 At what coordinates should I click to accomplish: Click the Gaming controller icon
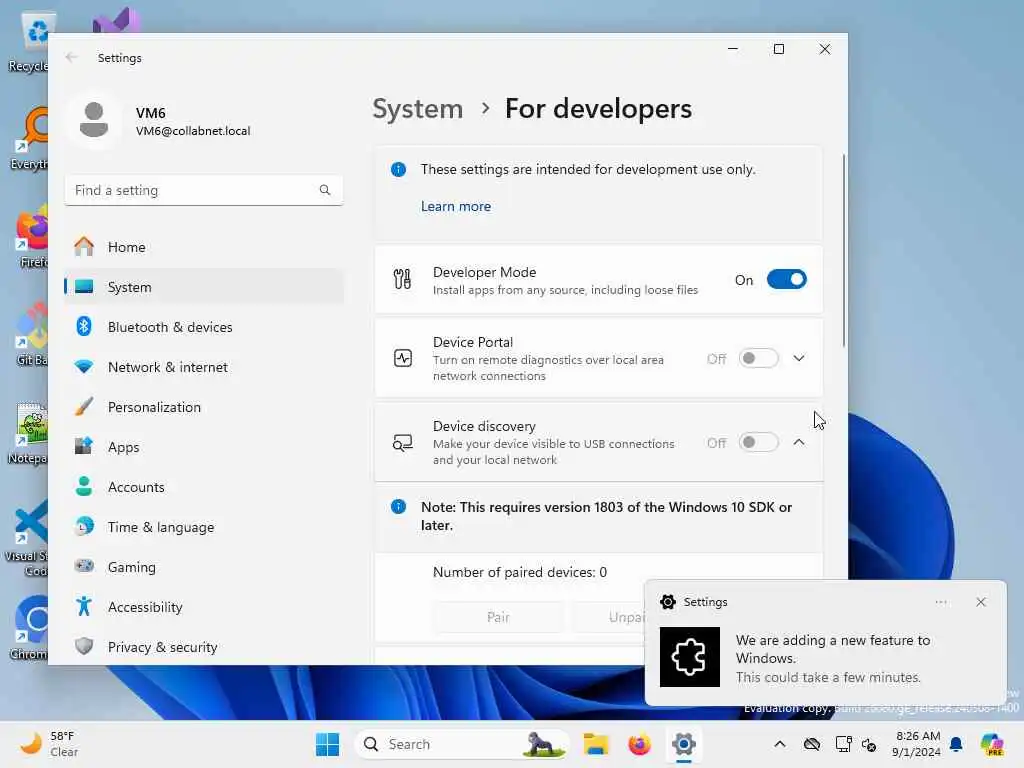(84, 566)
